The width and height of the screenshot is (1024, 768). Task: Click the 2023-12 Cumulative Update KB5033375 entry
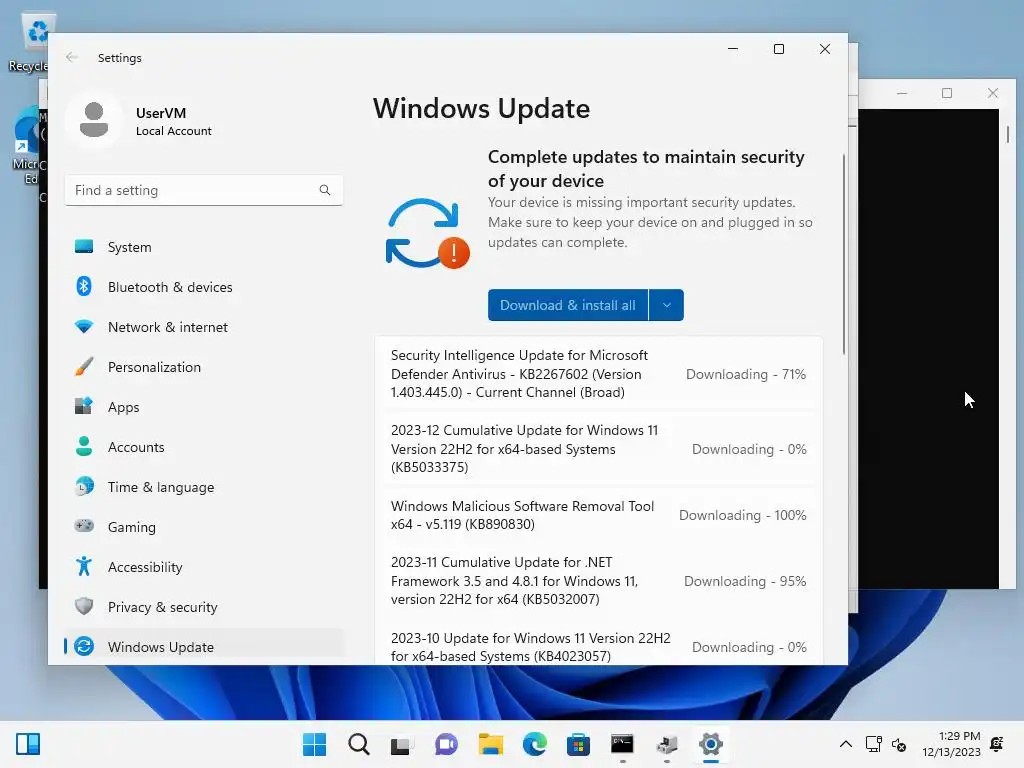click(599, 449)
